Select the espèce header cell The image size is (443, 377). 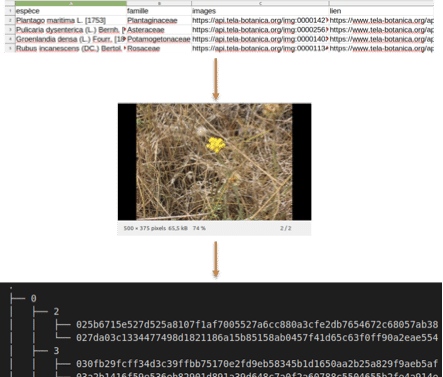tap(71, 11)
